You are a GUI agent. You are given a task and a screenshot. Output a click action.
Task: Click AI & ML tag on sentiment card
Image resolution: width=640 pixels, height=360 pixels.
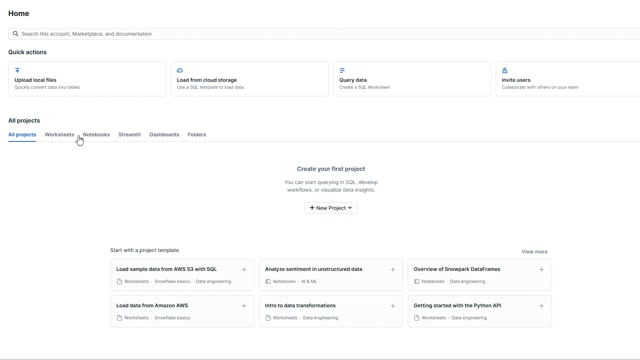point(309,282)
